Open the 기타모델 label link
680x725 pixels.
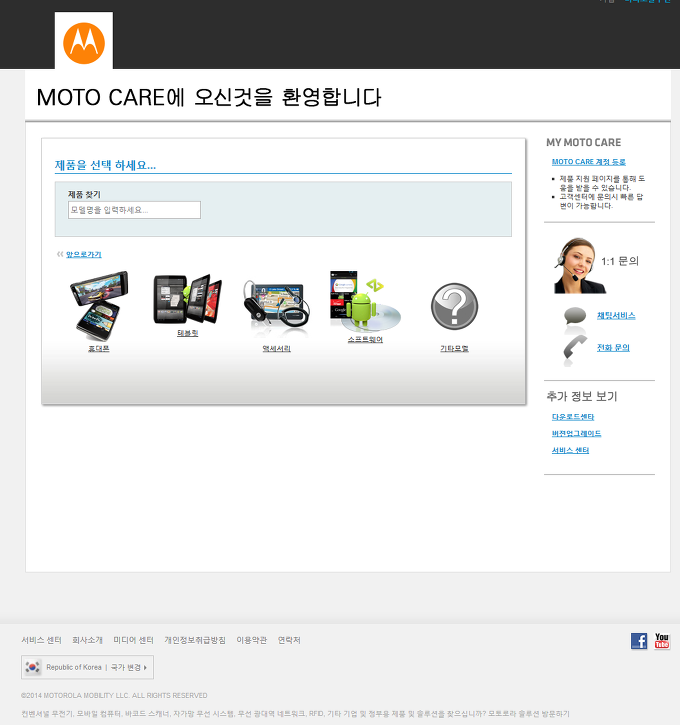454,349
